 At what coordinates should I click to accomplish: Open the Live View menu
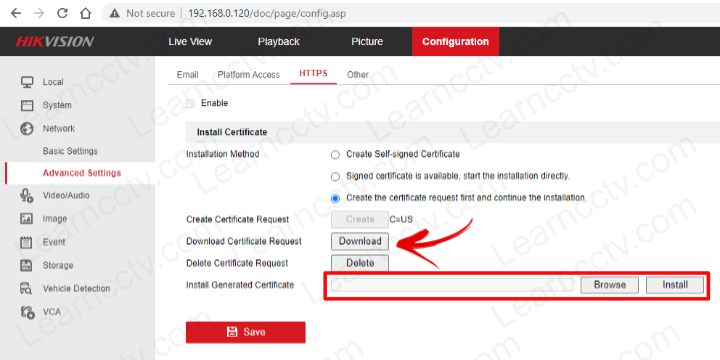(190, 41)
